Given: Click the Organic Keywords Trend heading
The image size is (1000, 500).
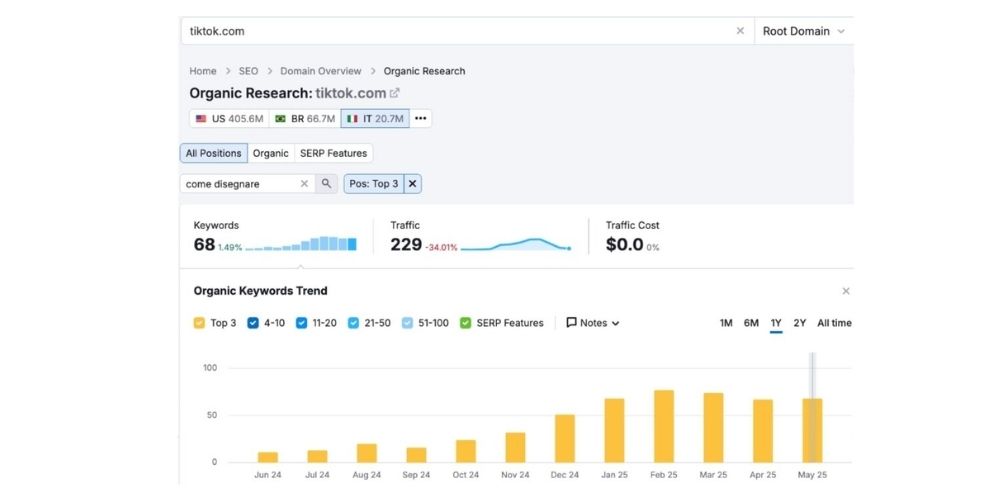Looking at the screenshot, I should point(260,291).
